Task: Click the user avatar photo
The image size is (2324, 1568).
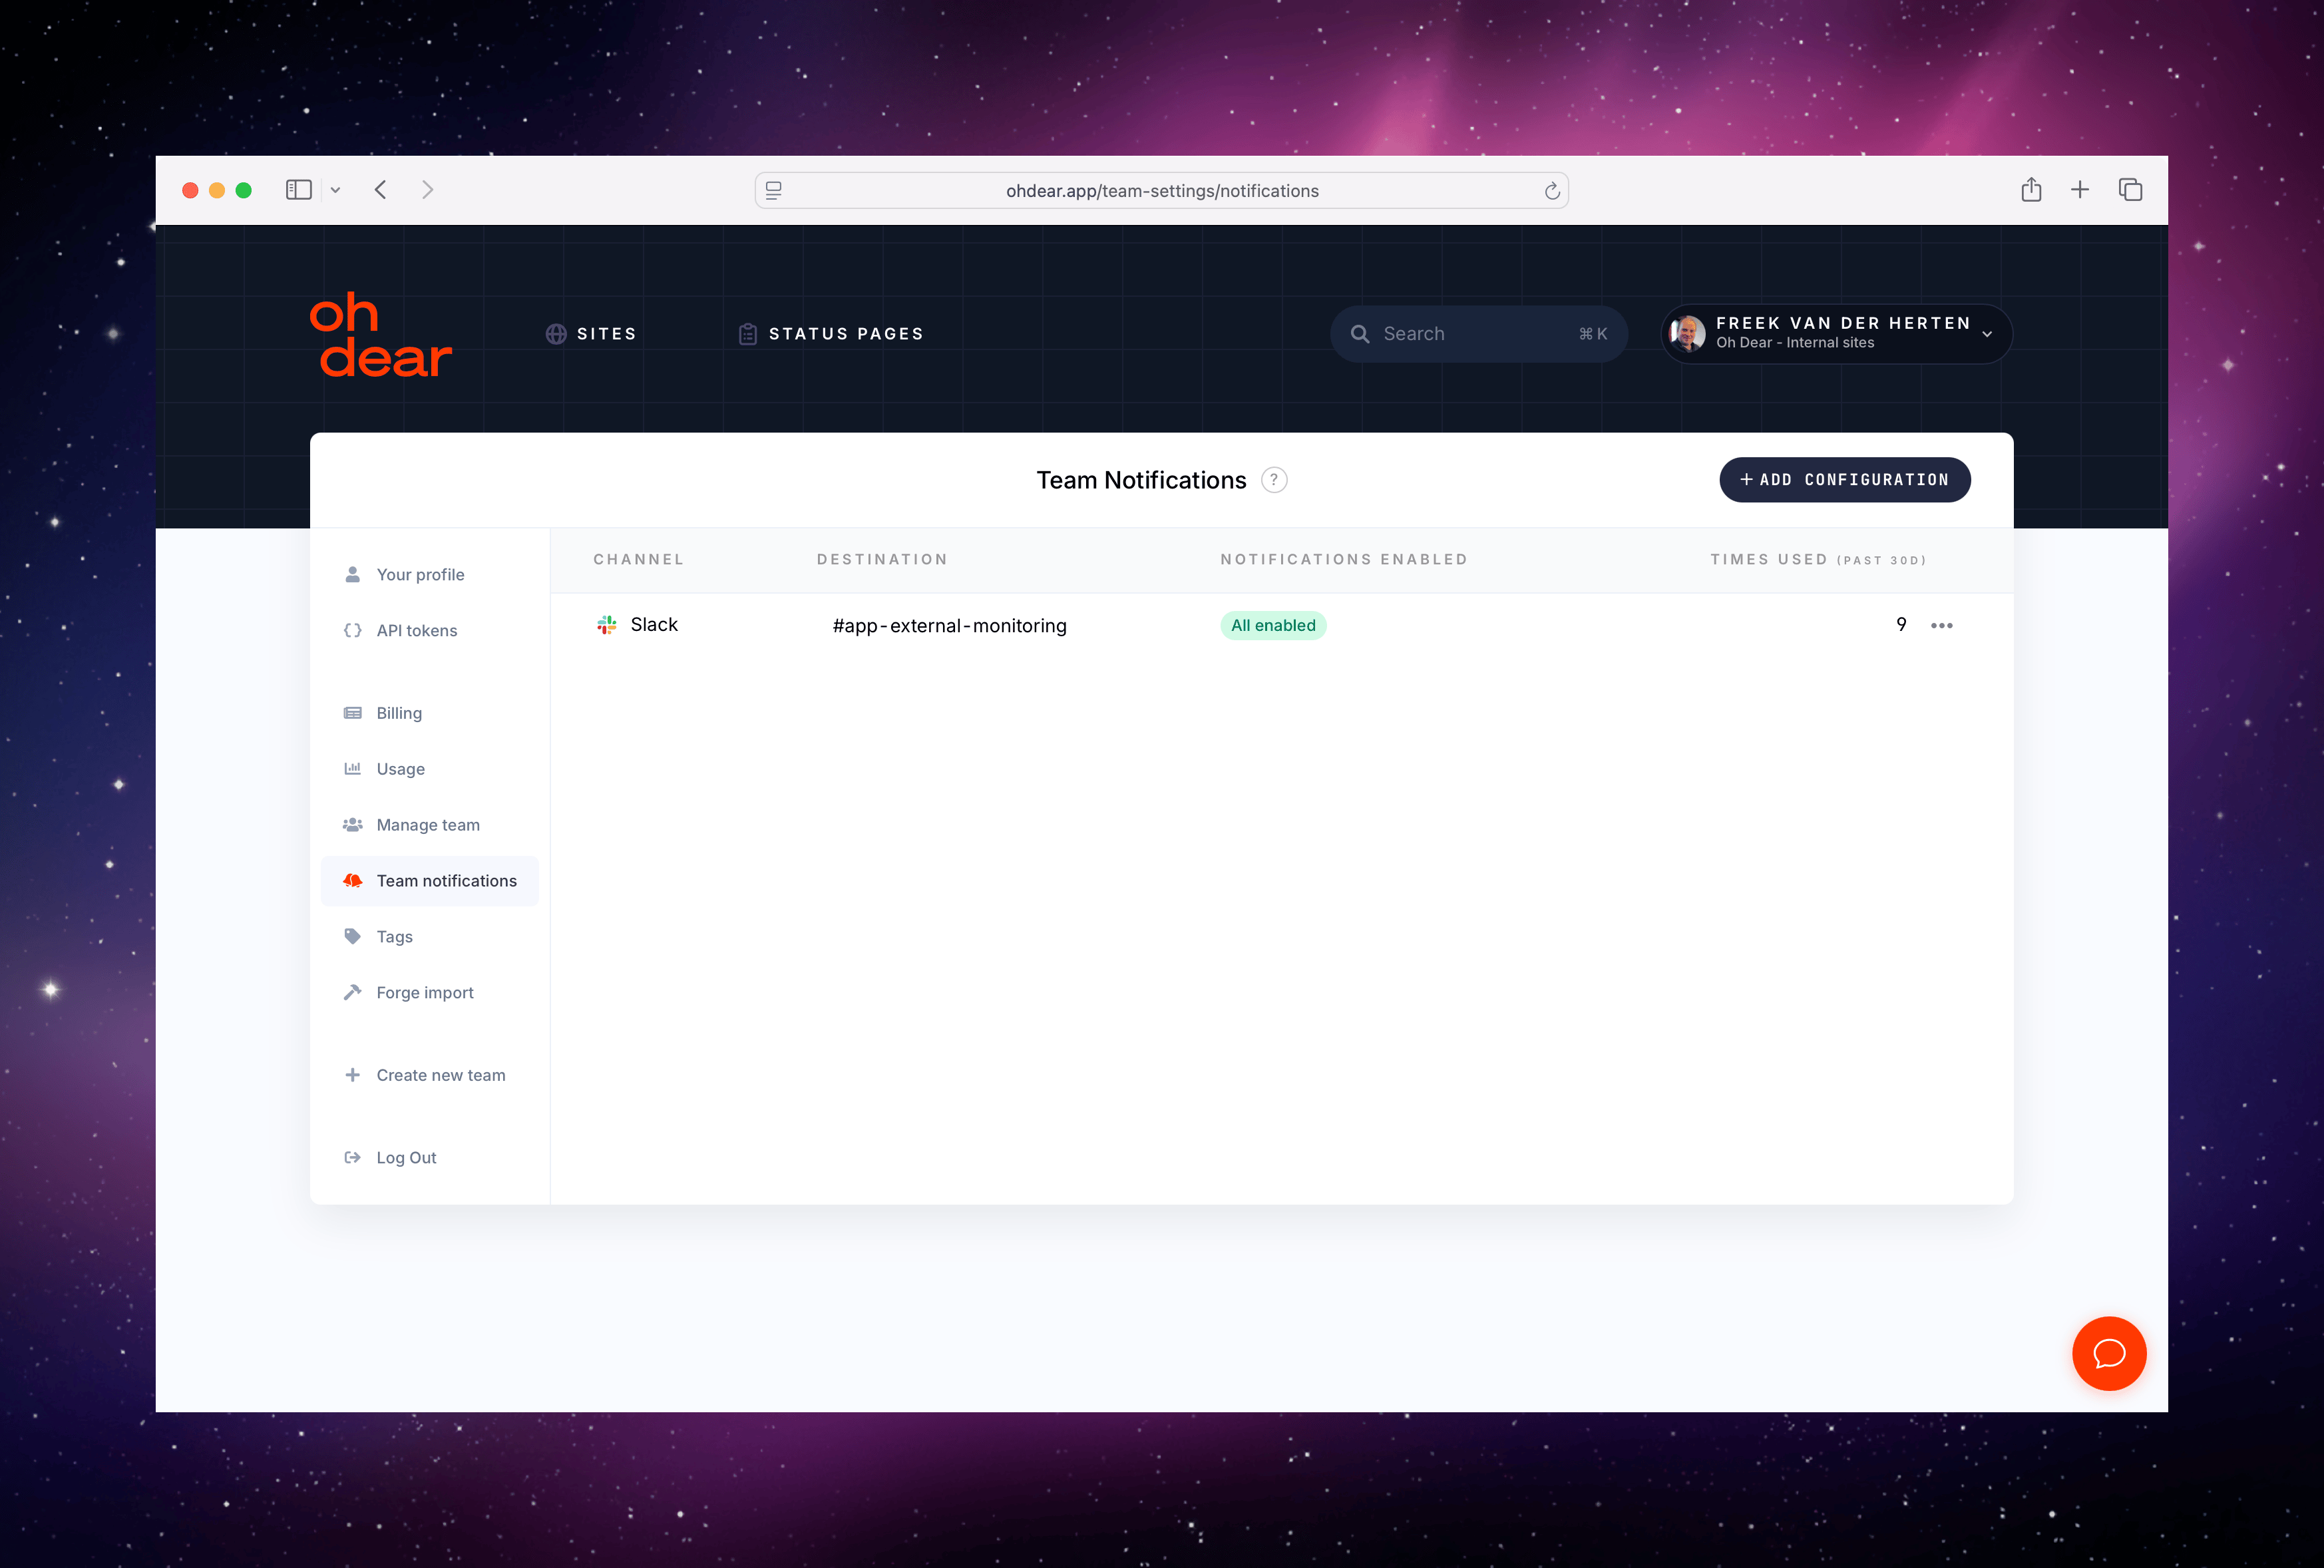Action: click(x=1688, y=334)
